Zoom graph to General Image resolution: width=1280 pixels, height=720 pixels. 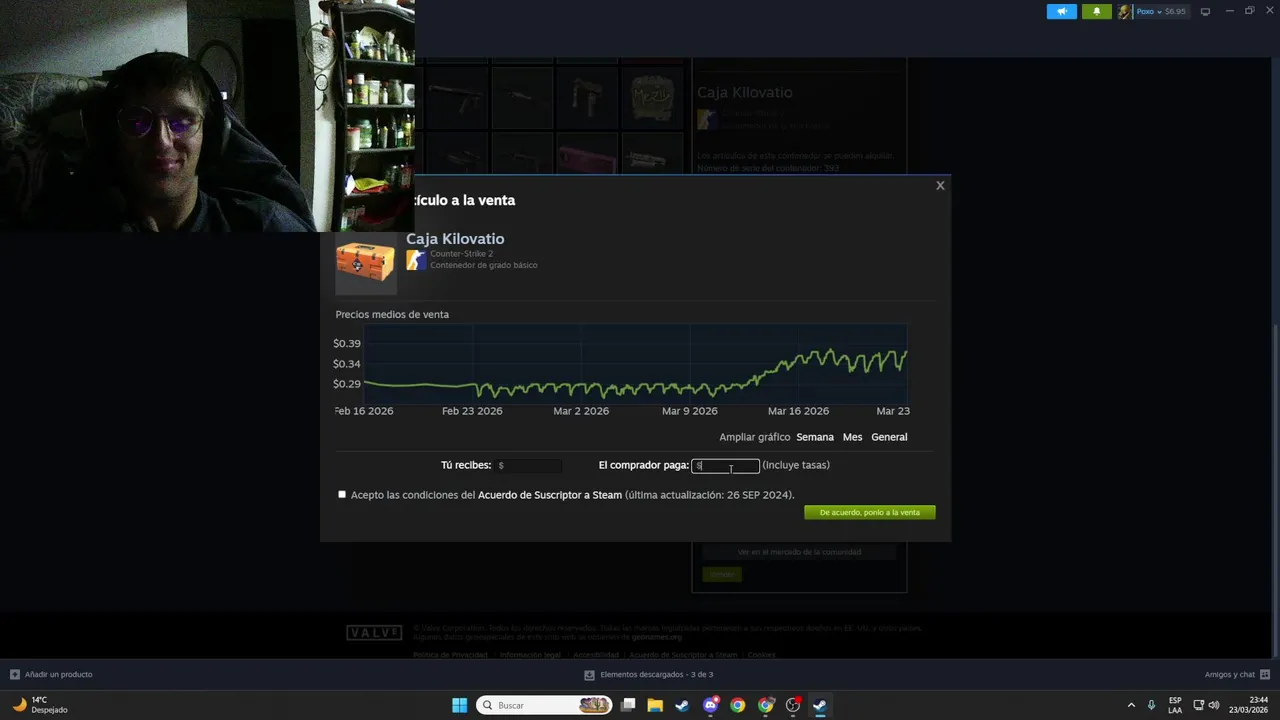[x=889, y=437]
